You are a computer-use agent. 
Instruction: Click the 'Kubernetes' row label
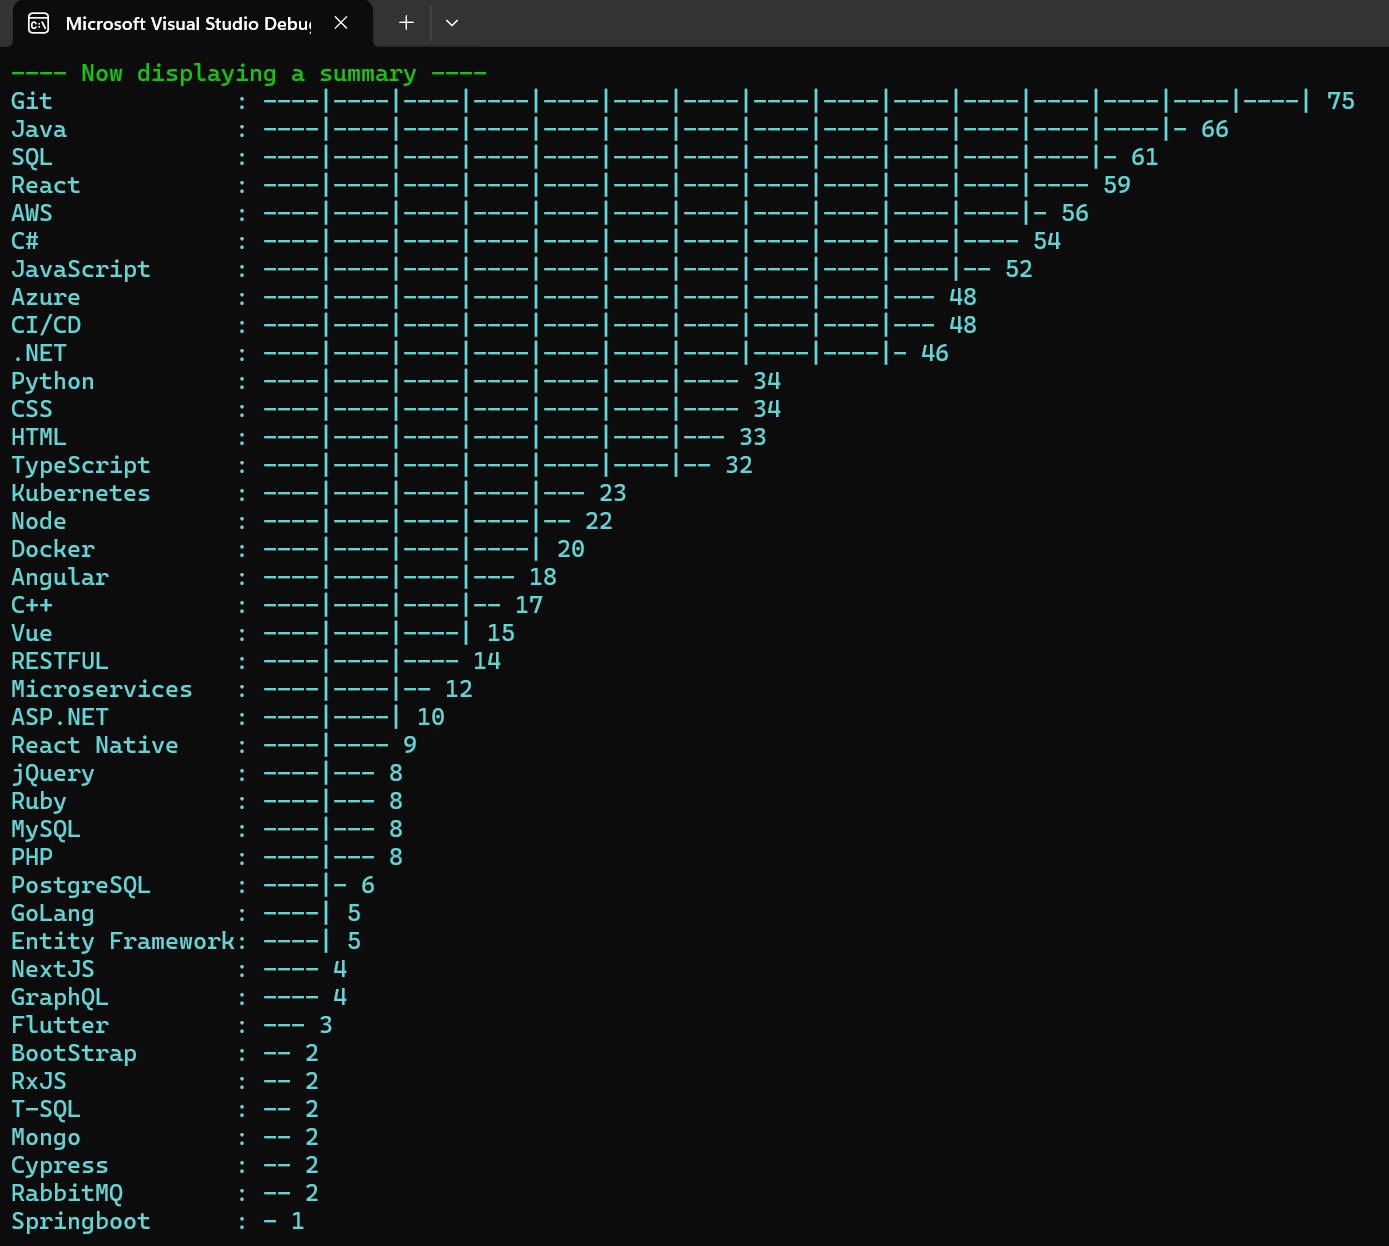point(81,493)
